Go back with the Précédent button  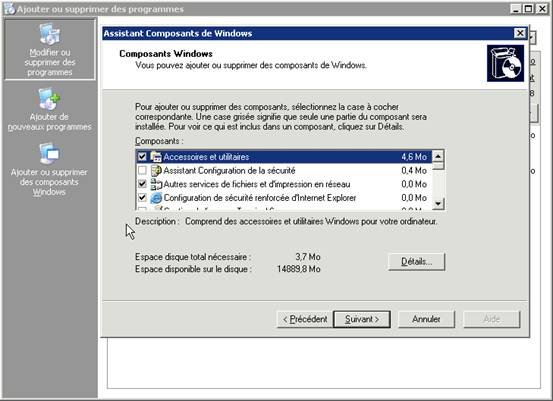point(305,319)
